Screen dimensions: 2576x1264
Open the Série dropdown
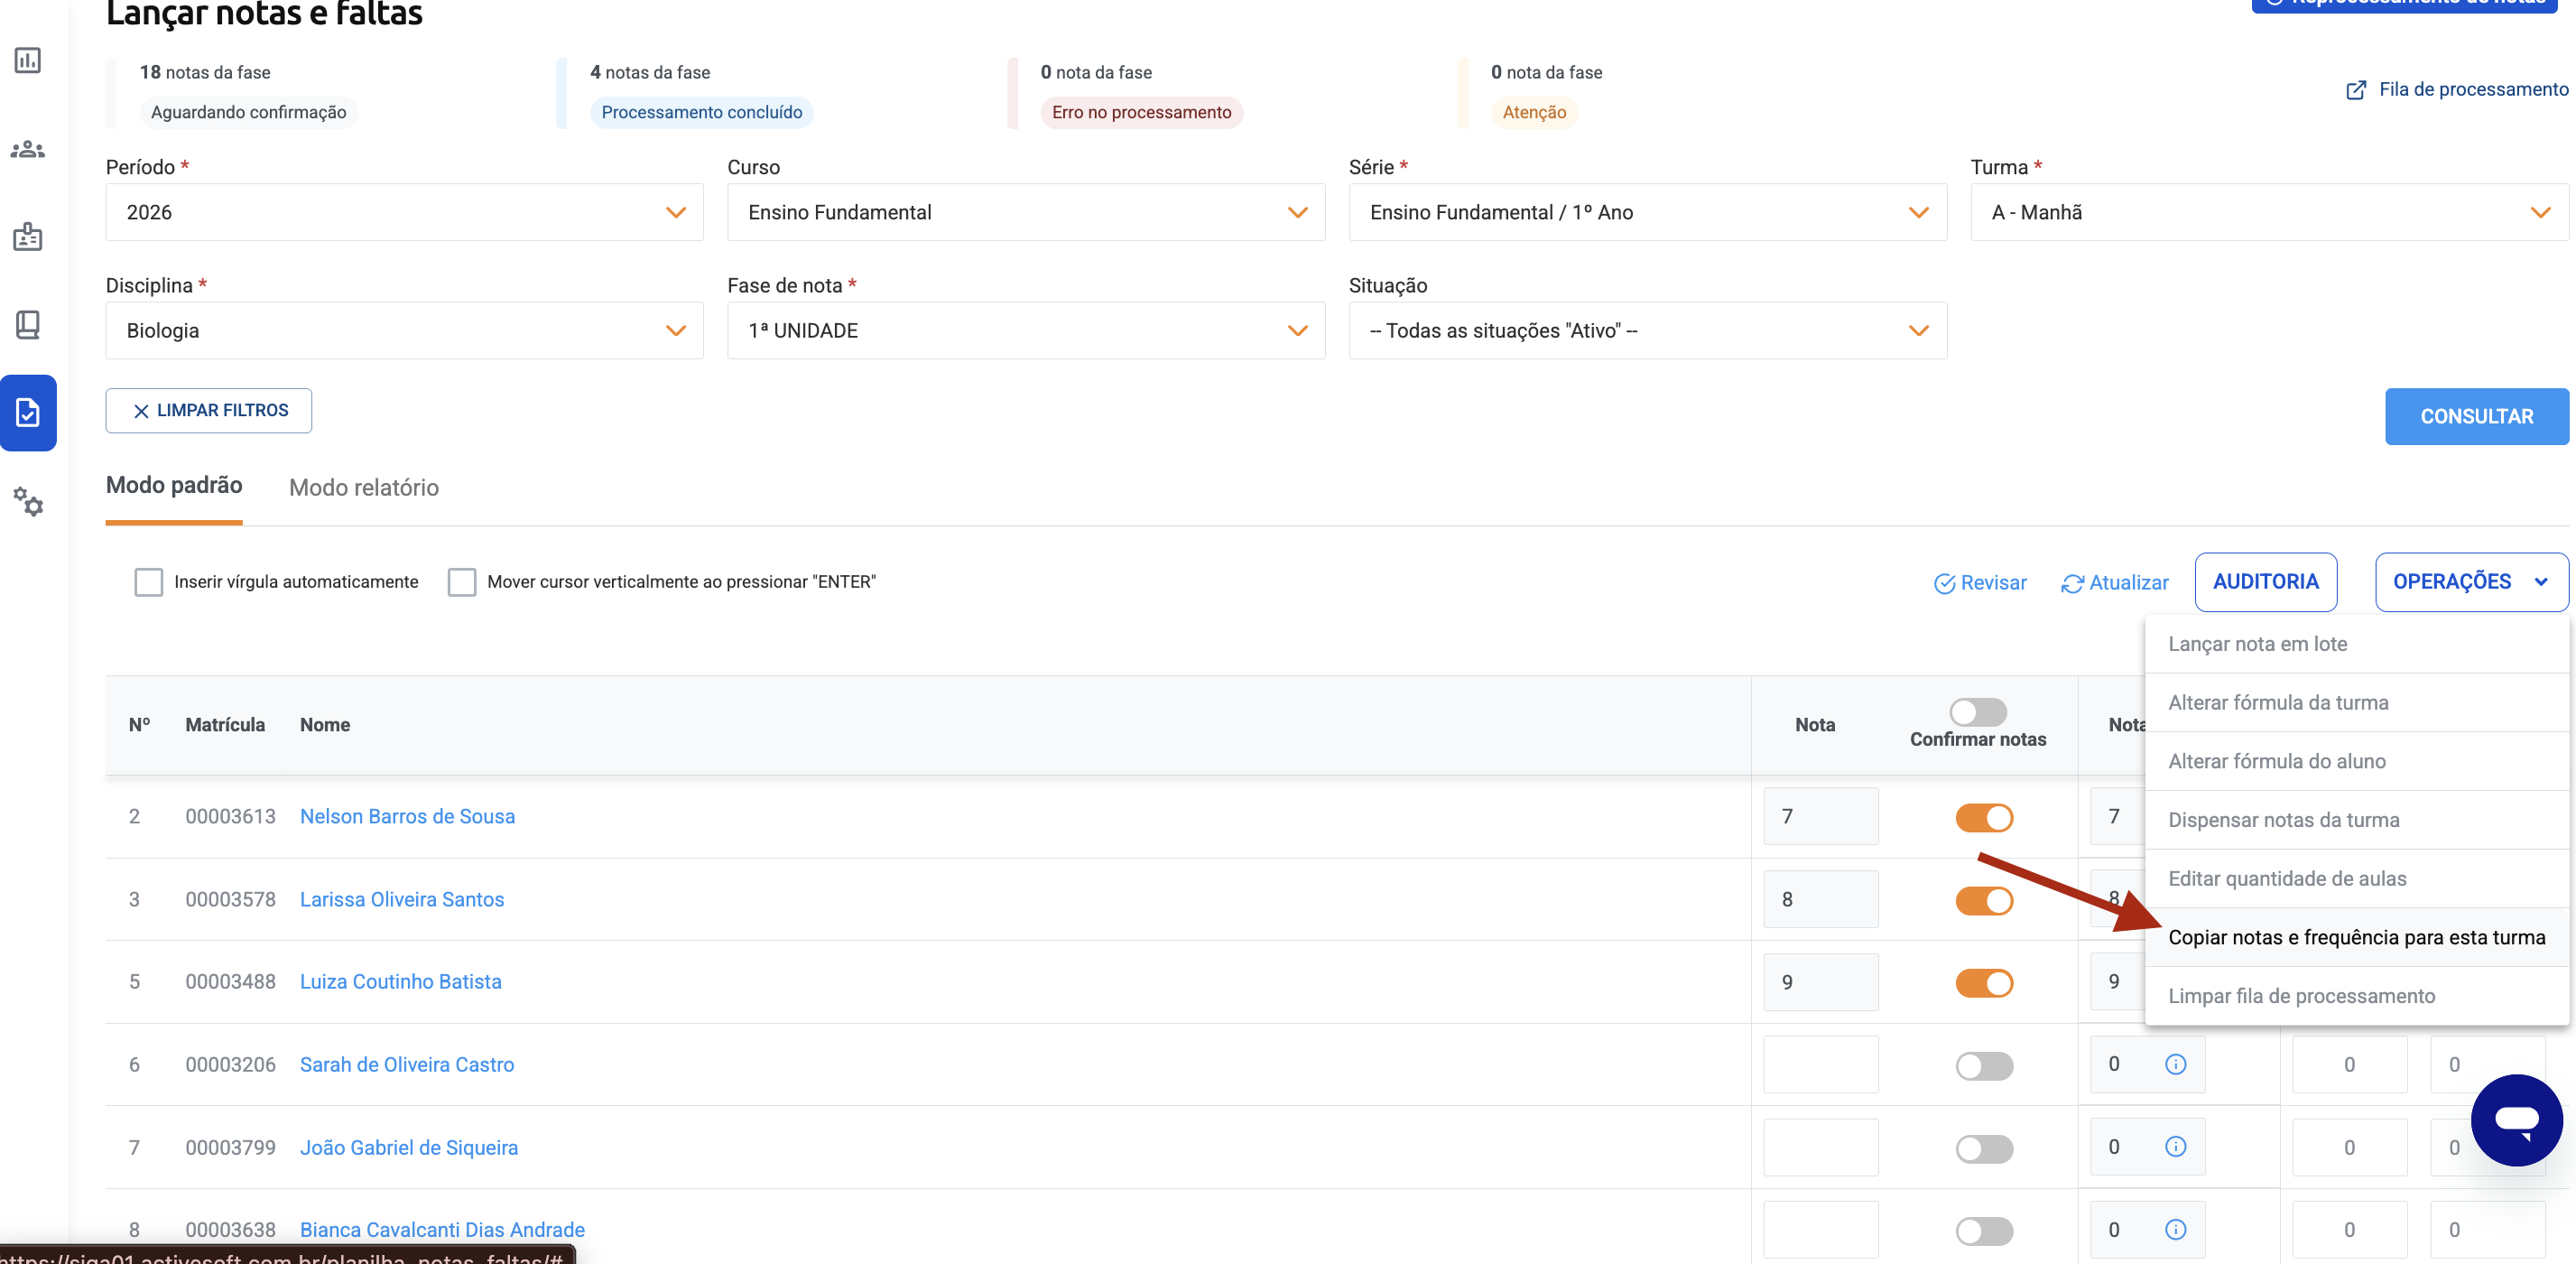click(1647, 212)
